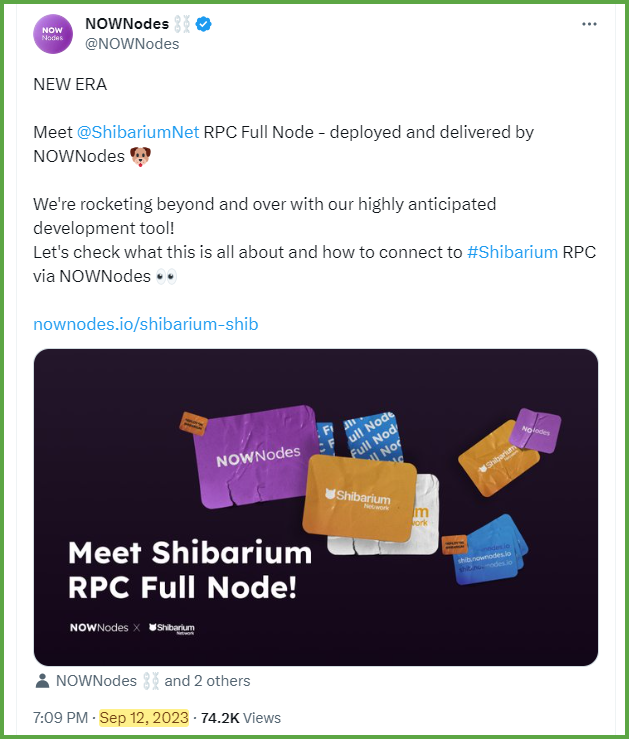Open the nownodes.io/shibarium-shib link

(x=146, y=324)
